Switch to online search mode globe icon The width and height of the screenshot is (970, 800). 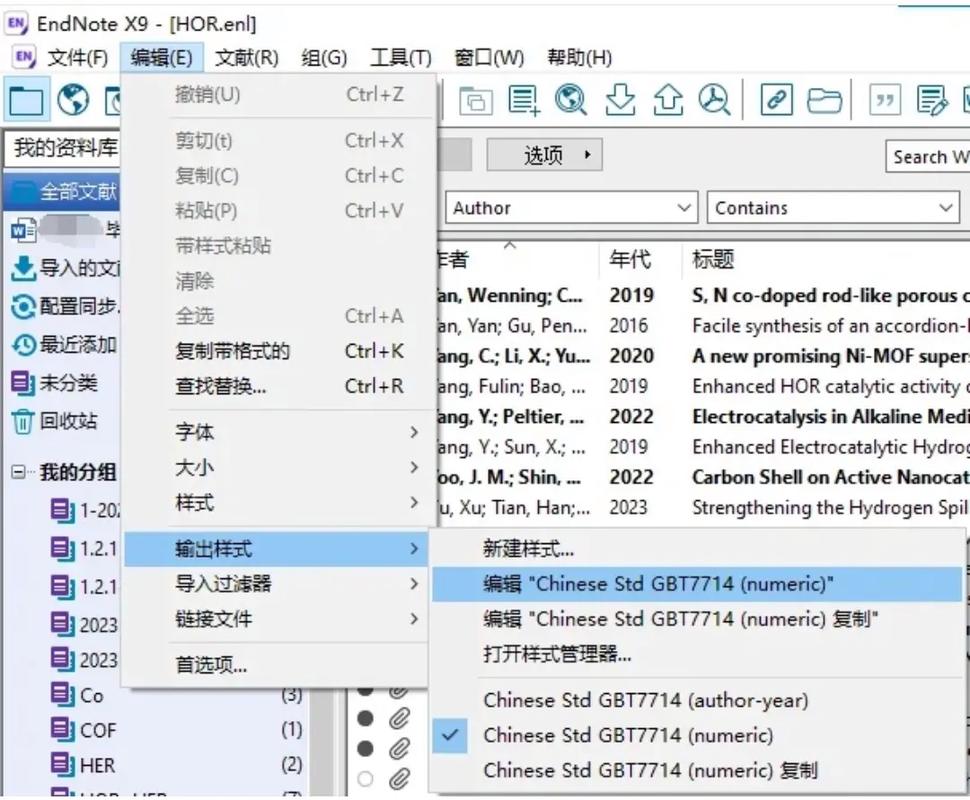pos(73,100)
